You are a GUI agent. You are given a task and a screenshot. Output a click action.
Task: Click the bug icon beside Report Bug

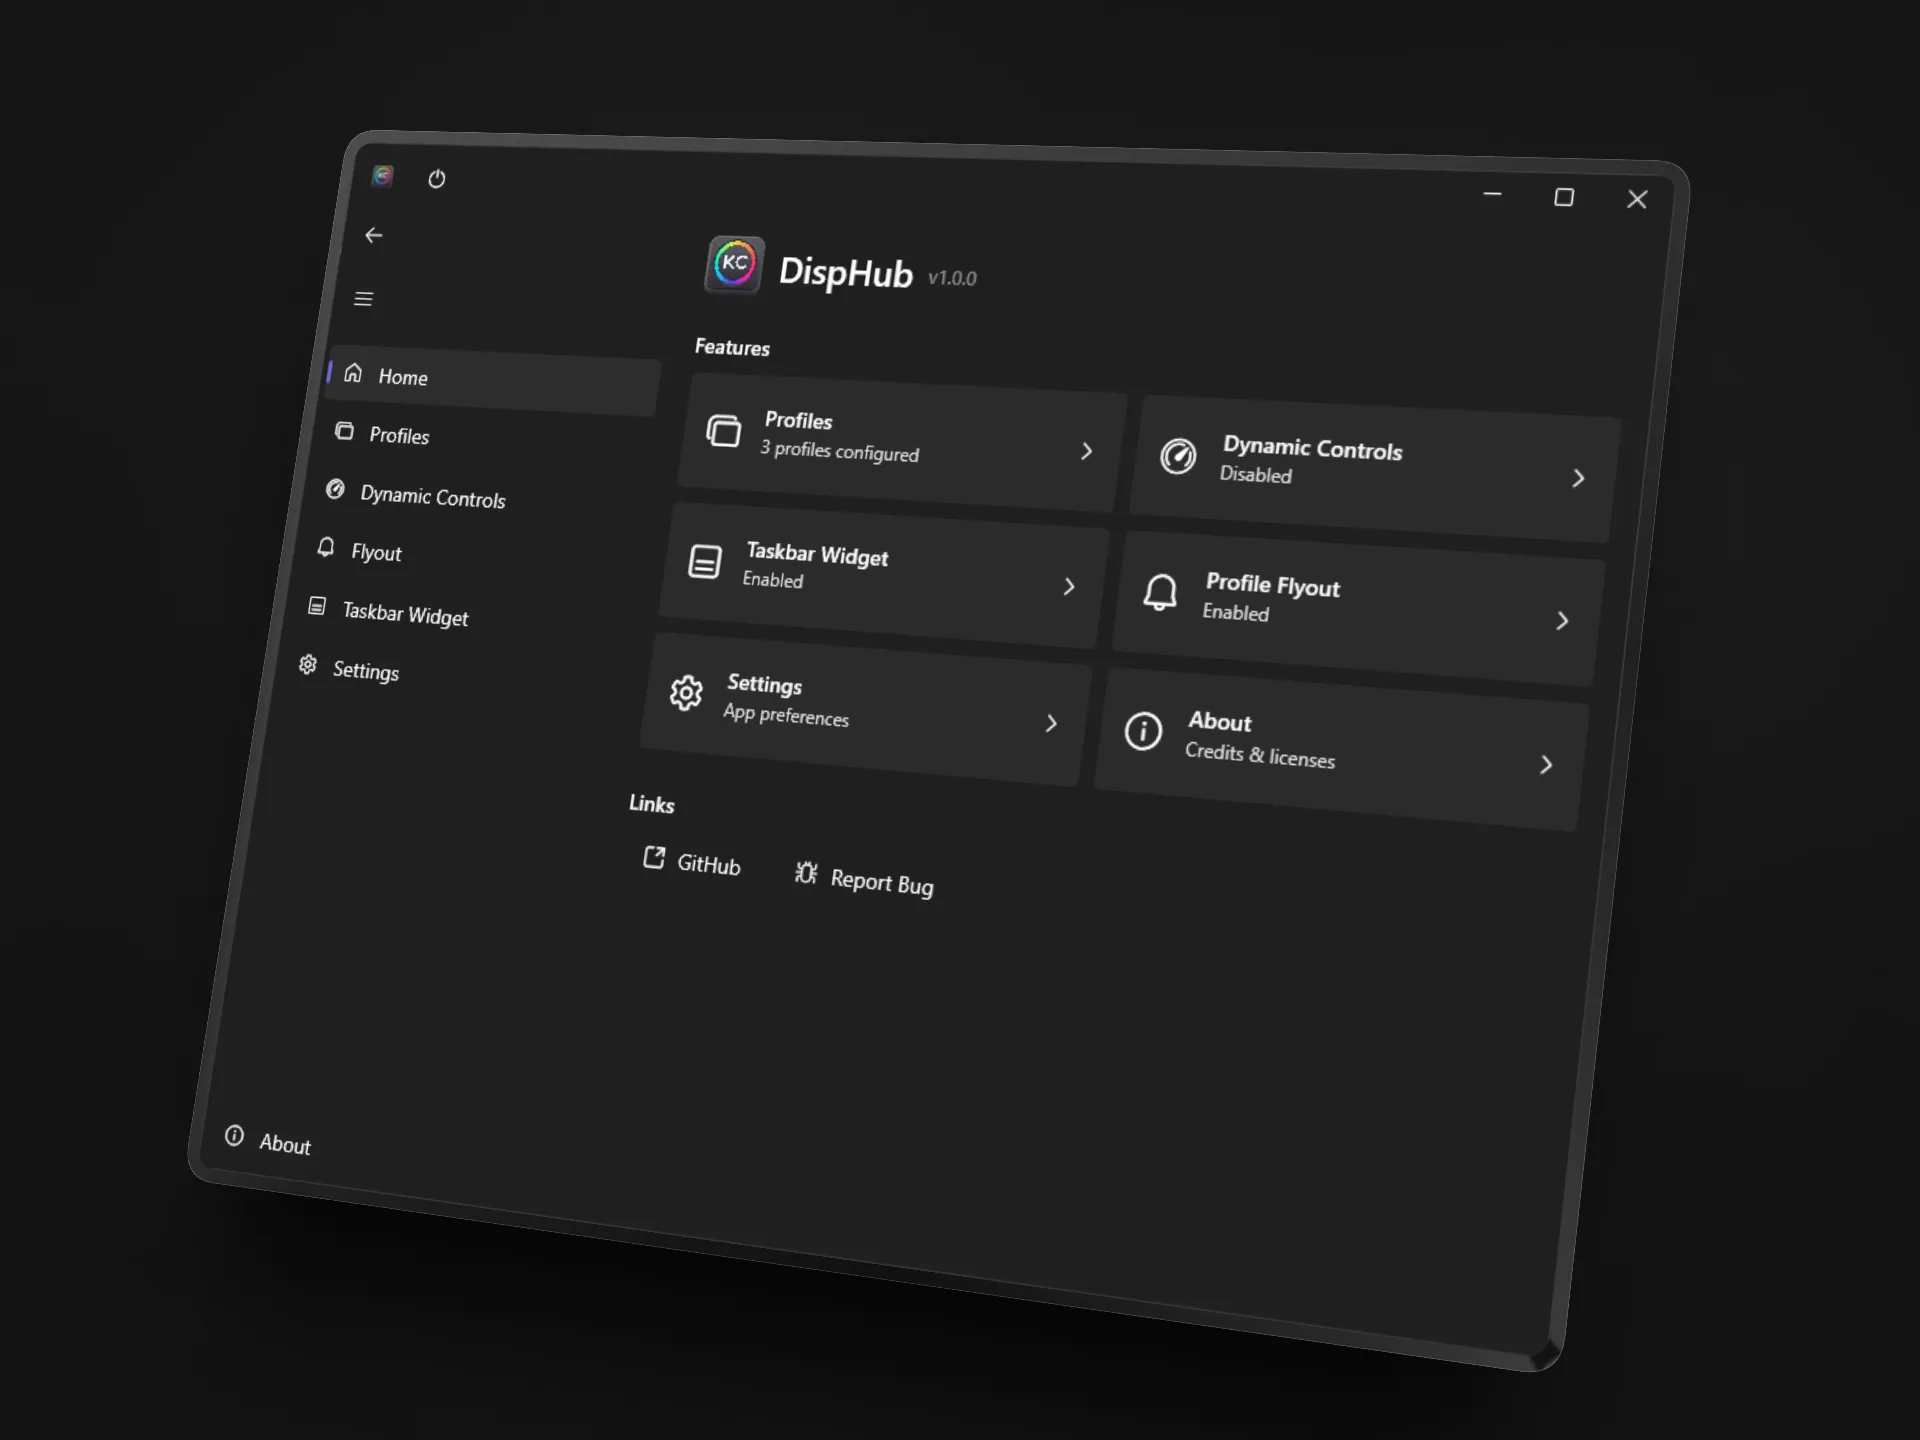click(806, 873)
